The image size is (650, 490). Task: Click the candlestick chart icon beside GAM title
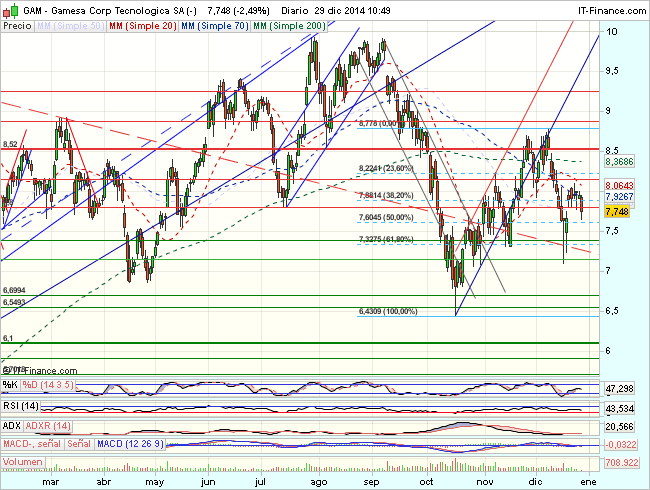(x=10, y=10)
